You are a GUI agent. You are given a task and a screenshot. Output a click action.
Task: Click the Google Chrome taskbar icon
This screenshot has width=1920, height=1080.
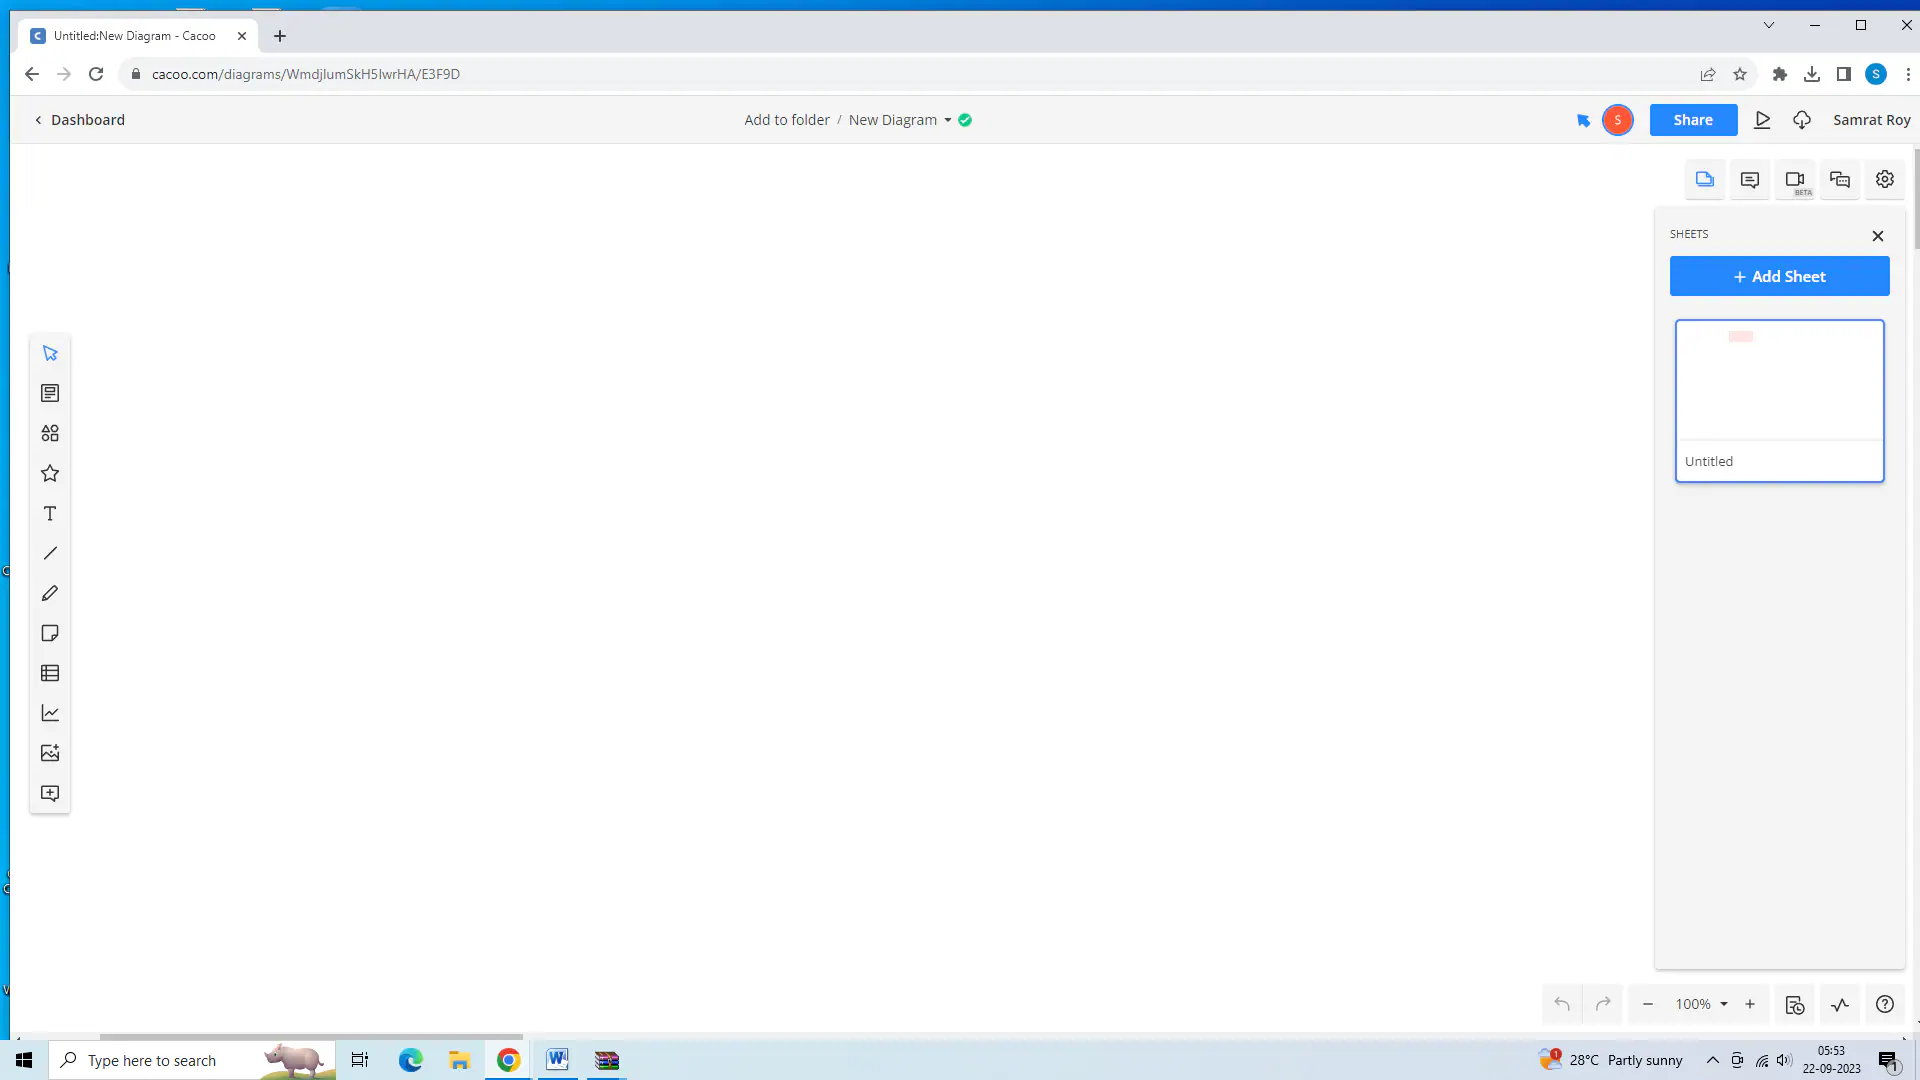pyautogui.click(x=508, y=1059)
